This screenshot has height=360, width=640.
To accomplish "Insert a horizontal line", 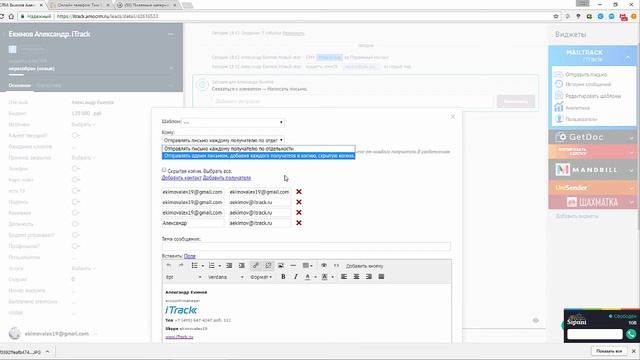I will [x=293, y=266].
